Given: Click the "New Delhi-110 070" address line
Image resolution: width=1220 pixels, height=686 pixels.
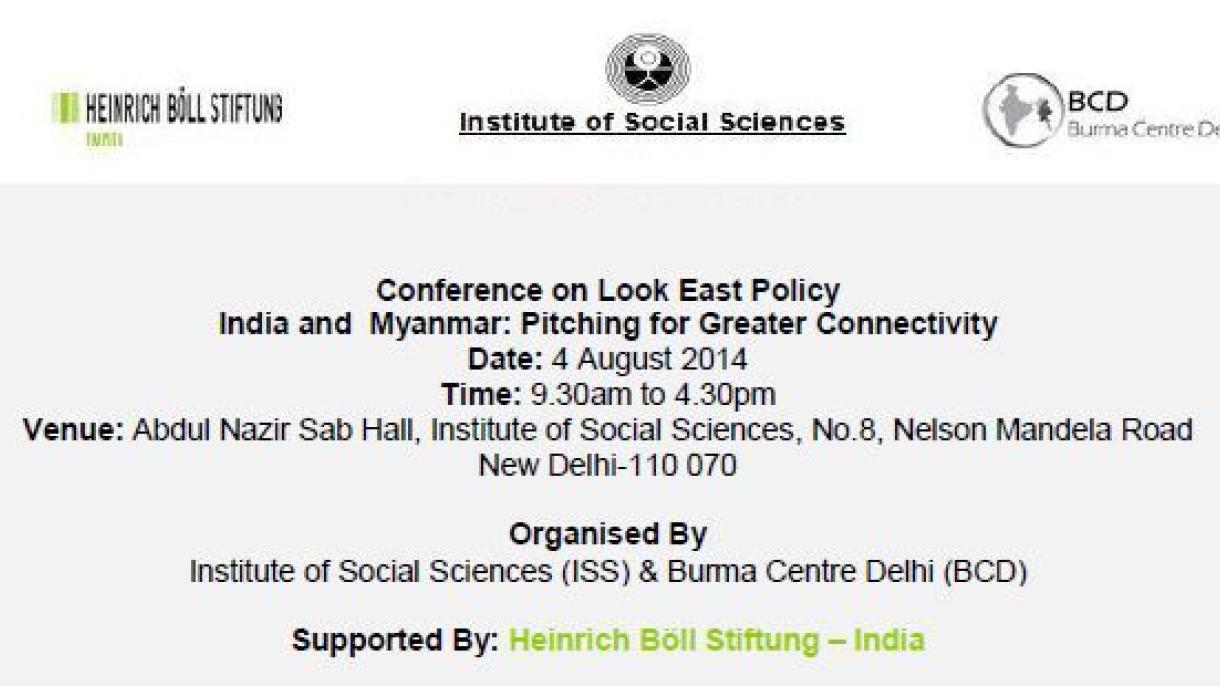Looking at the screenshot, I should (x=608, y=465).
